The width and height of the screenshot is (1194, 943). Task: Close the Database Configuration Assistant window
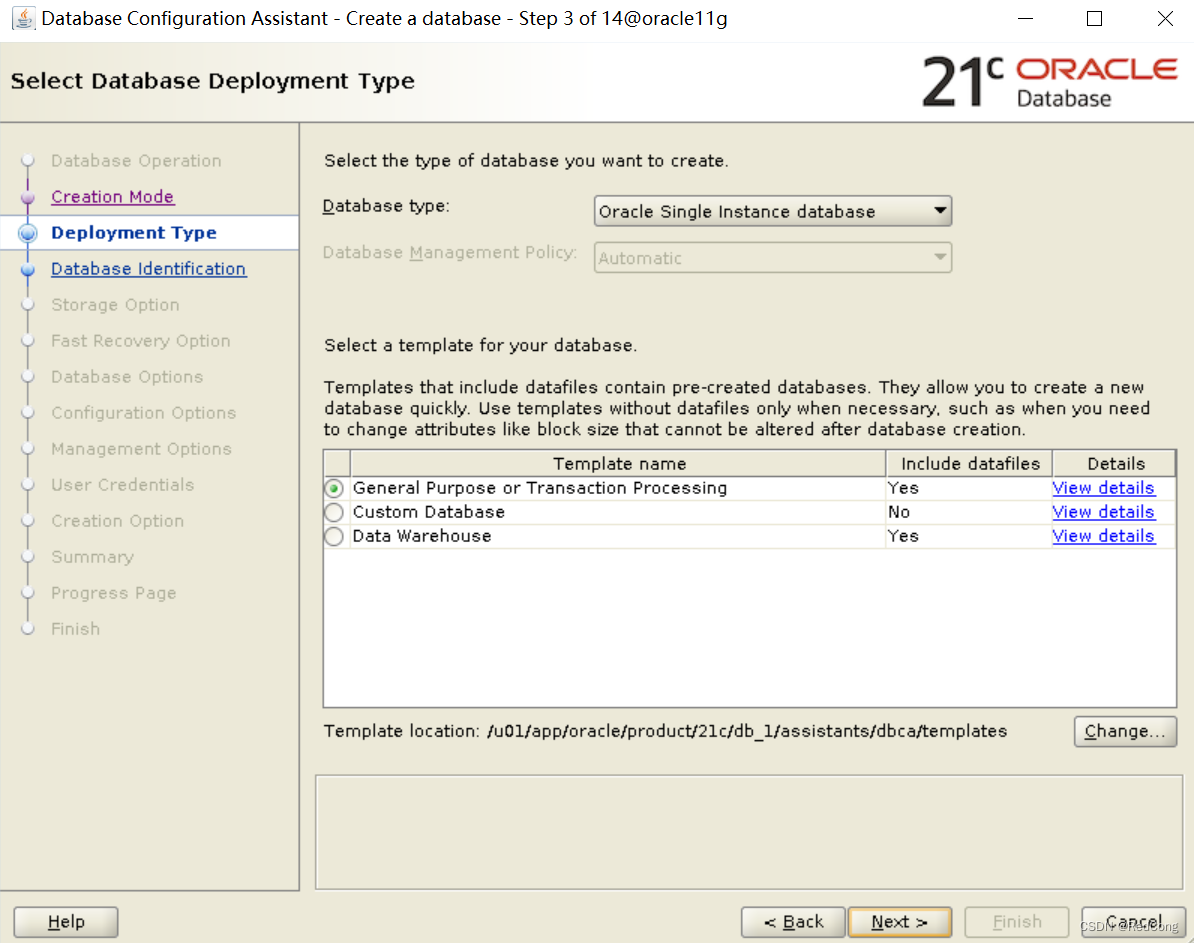click(x=1165, y=18)
